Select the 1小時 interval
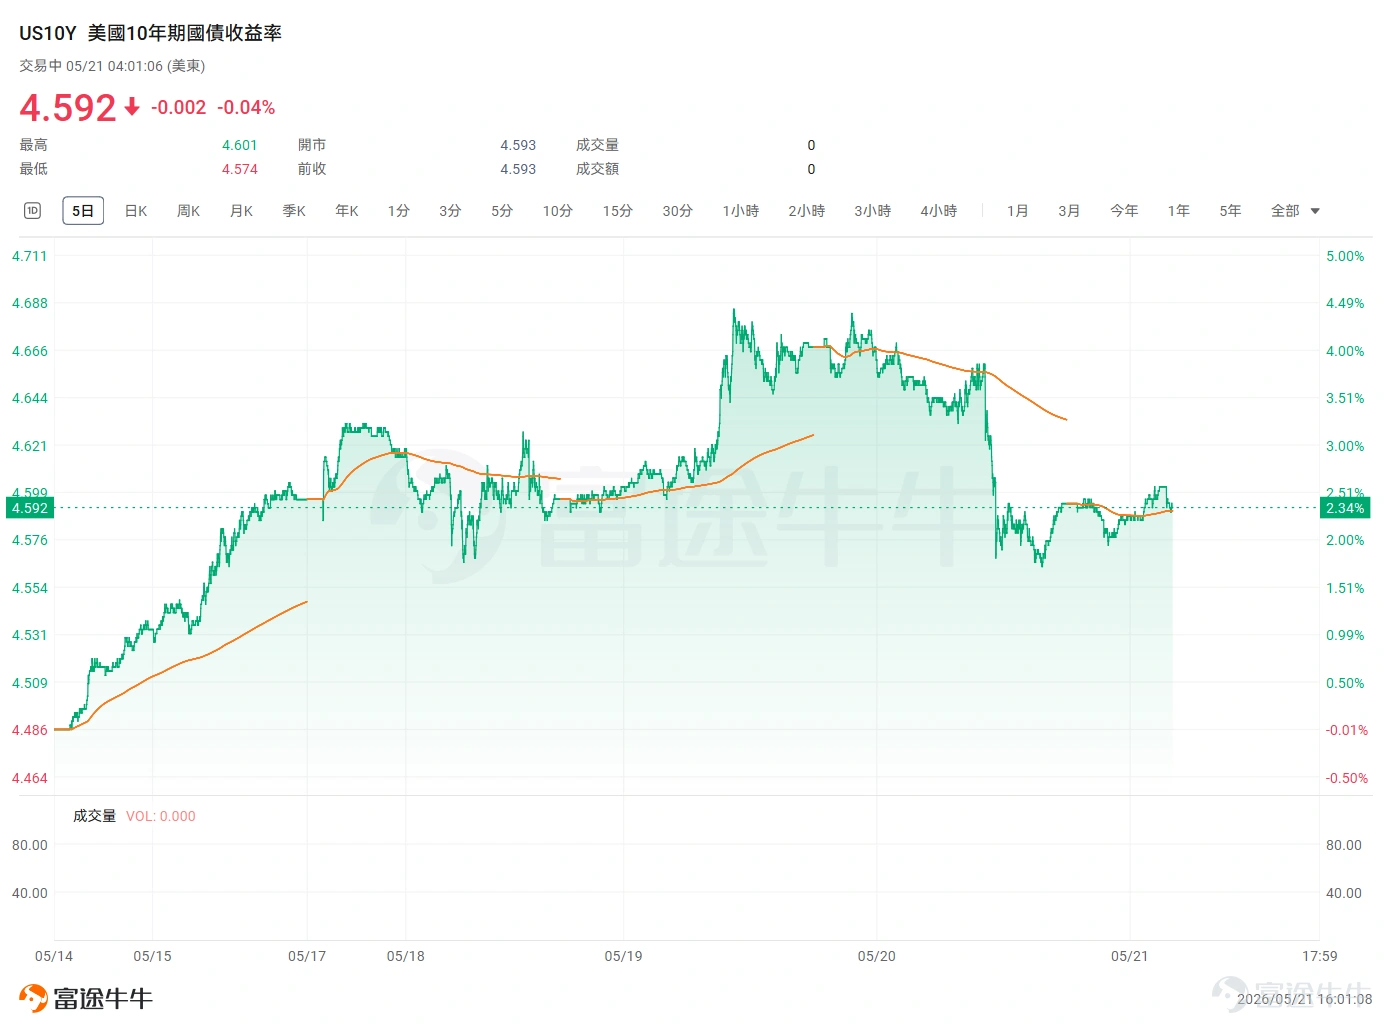 click(x=741, y=211)
